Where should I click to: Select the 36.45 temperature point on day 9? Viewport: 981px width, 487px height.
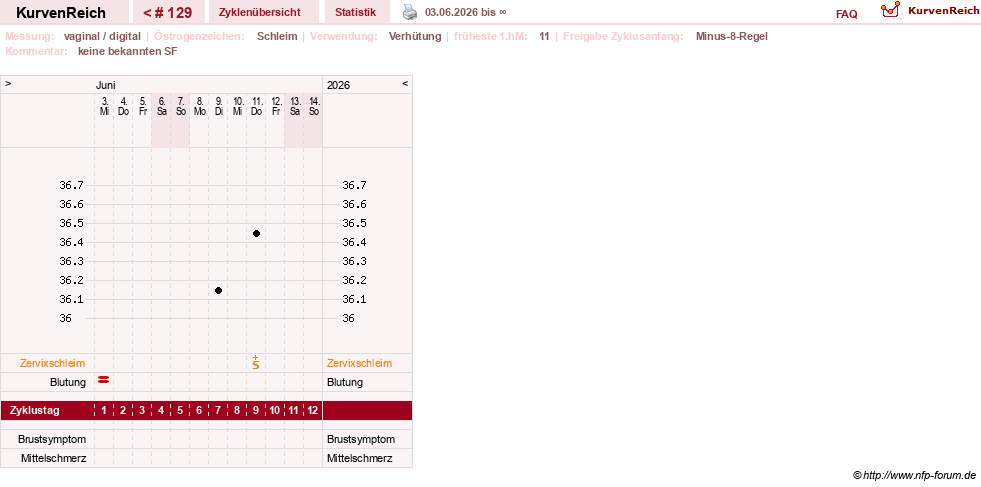pos(257,233)
